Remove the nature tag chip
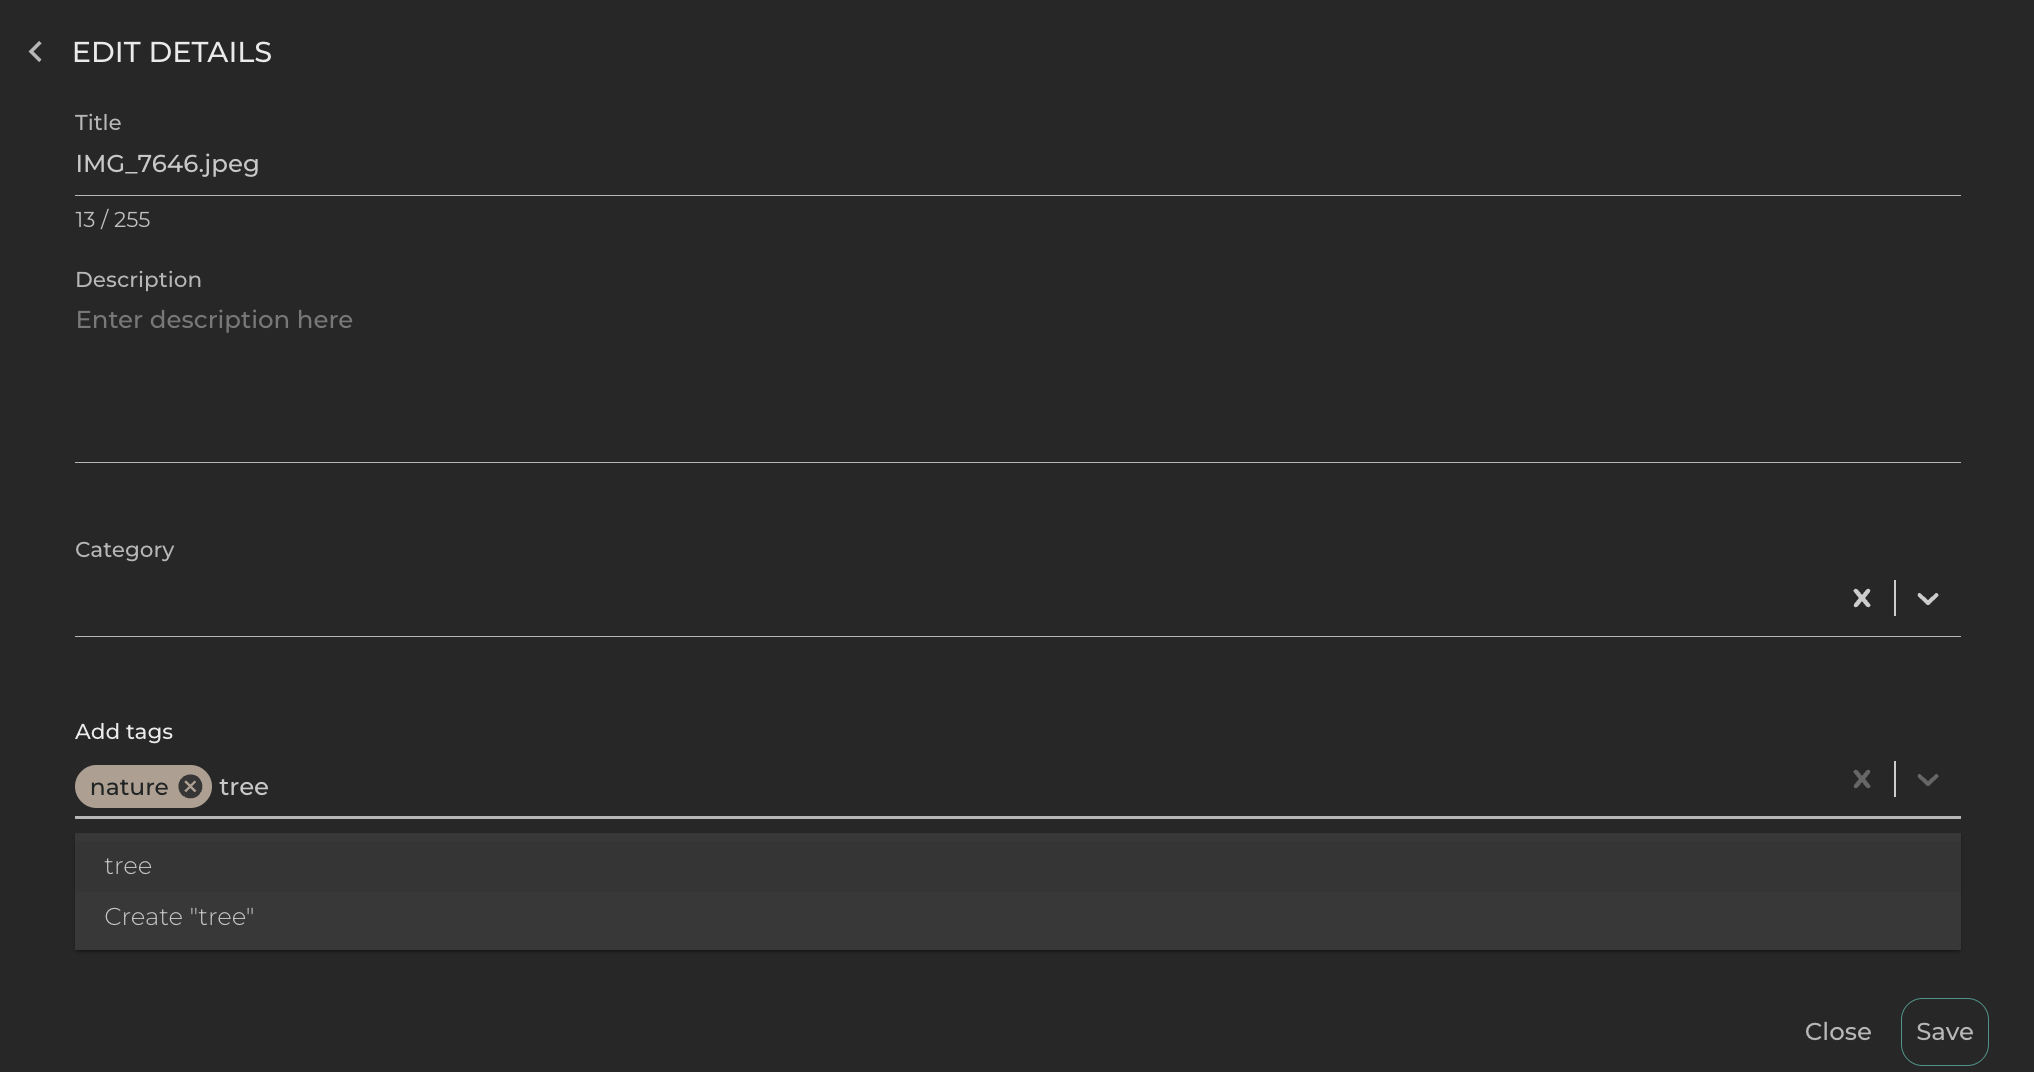This screenshot has height=1072, width=2034. coord(190,787)
